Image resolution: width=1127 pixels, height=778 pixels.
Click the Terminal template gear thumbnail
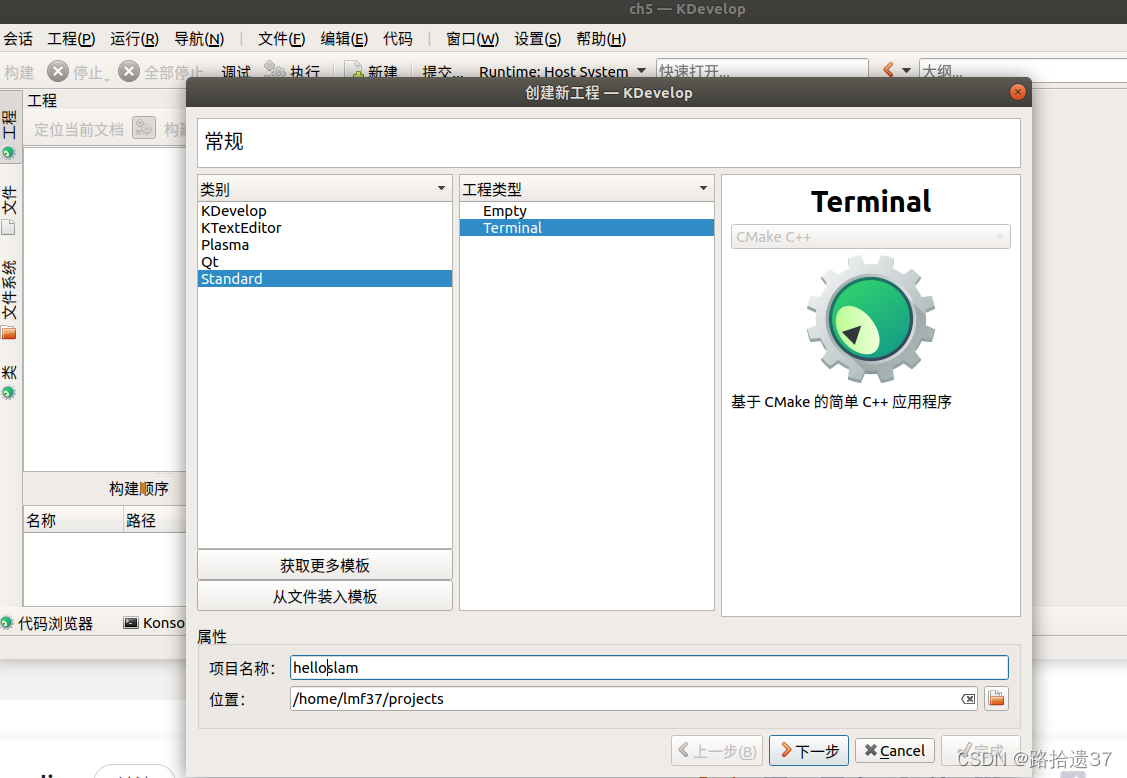pyautogui.click(x=870, y=319)
